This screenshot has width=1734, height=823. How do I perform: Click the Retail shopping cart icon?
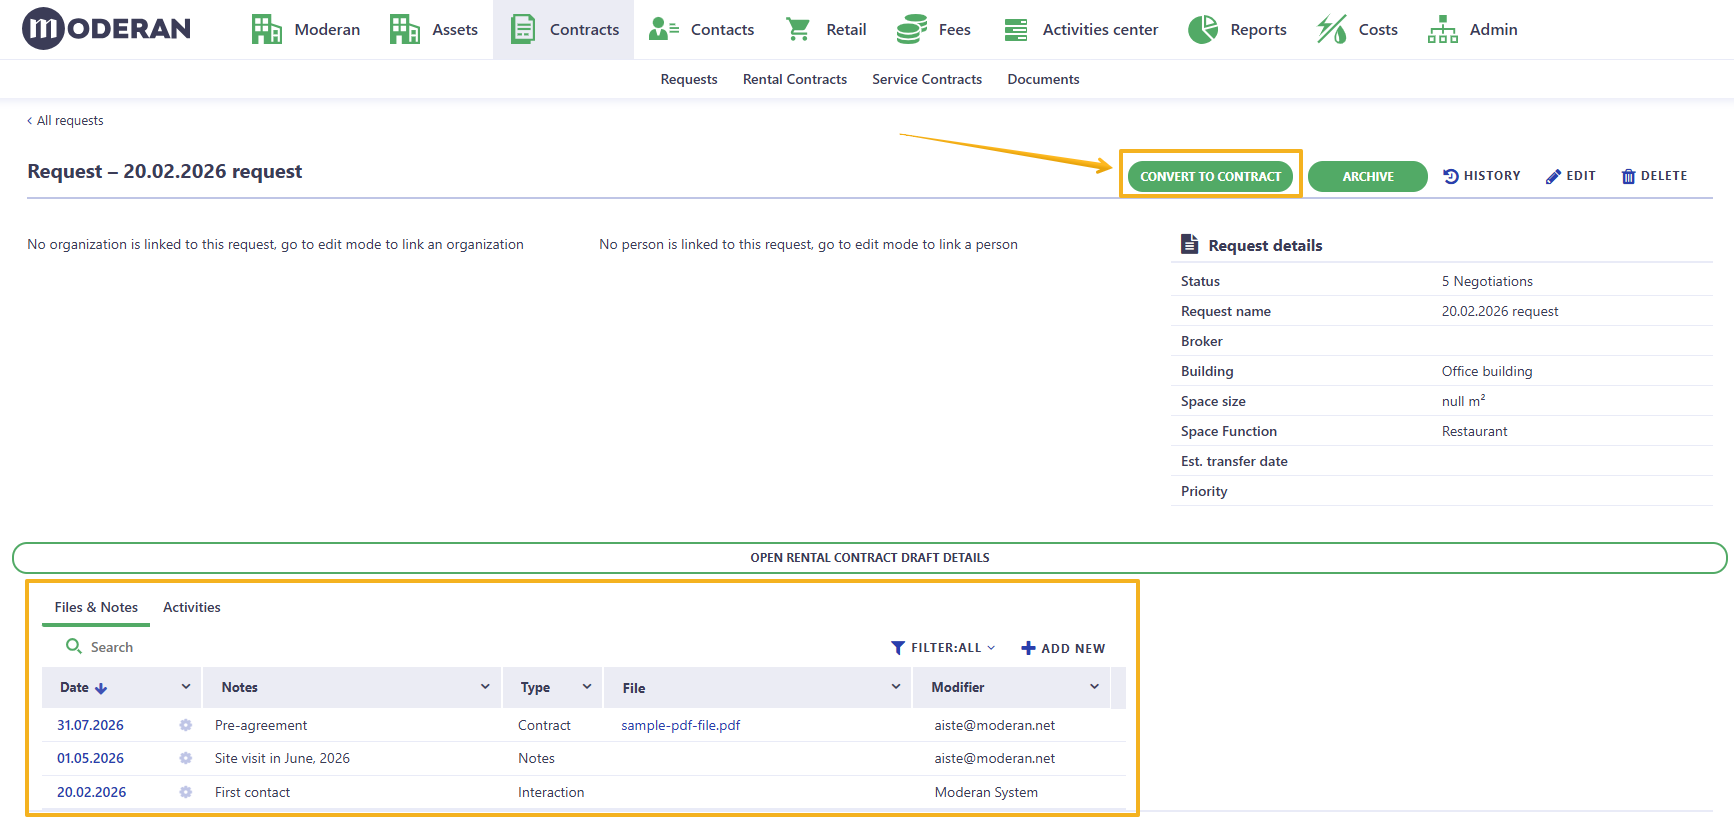(x=798, y=29)
